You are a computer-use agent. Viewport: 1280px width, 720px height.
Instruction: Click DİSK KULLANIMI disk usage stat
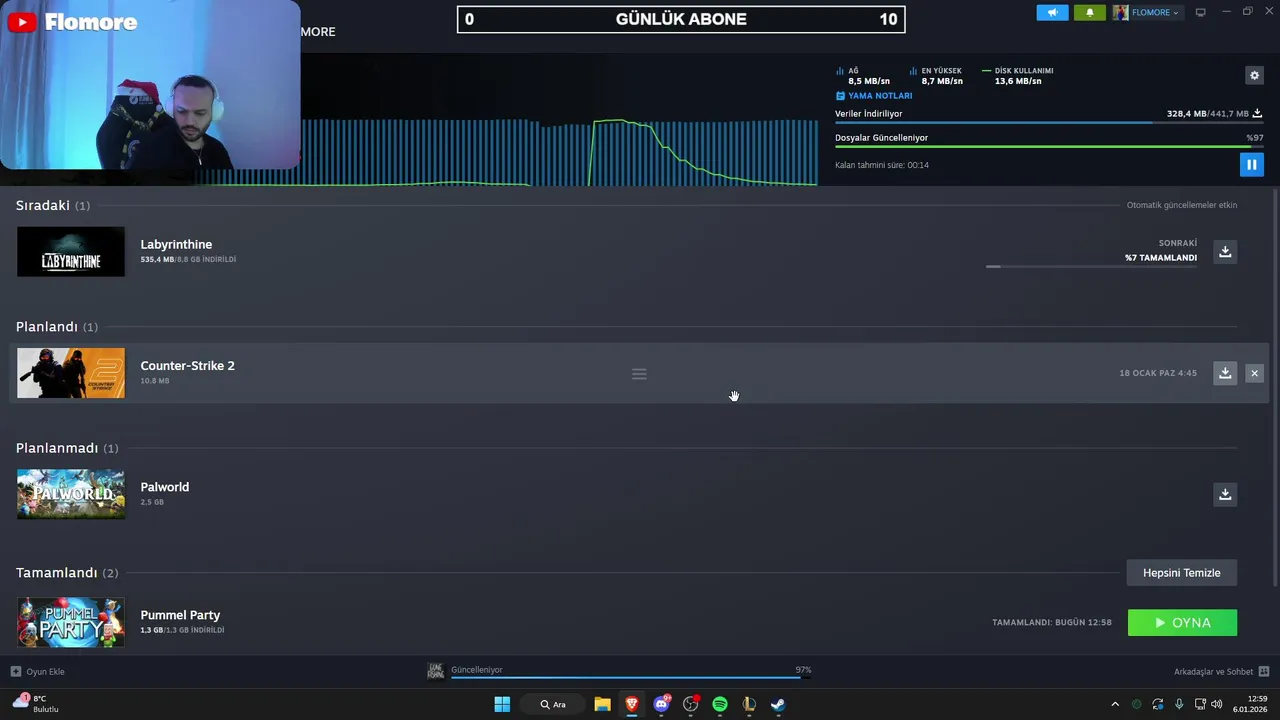pyautogui.click(x=1018, y=76)
